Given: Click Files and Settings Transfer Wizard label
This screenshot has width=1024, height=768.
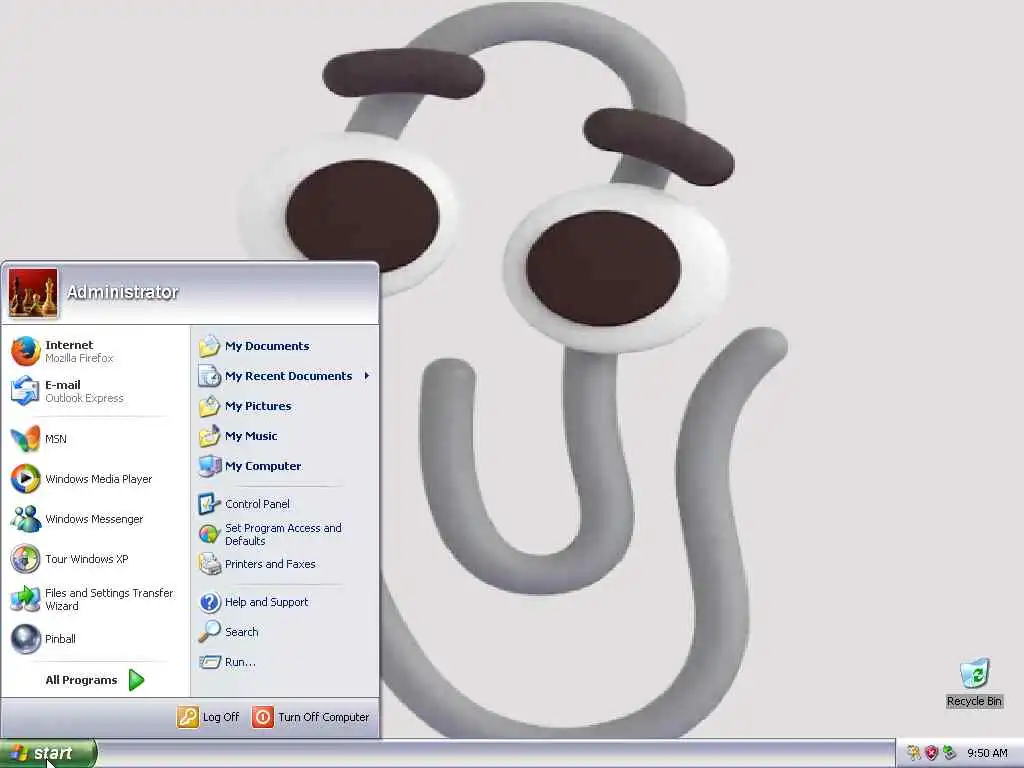Looking at the screenshot, I should [109, 600].
